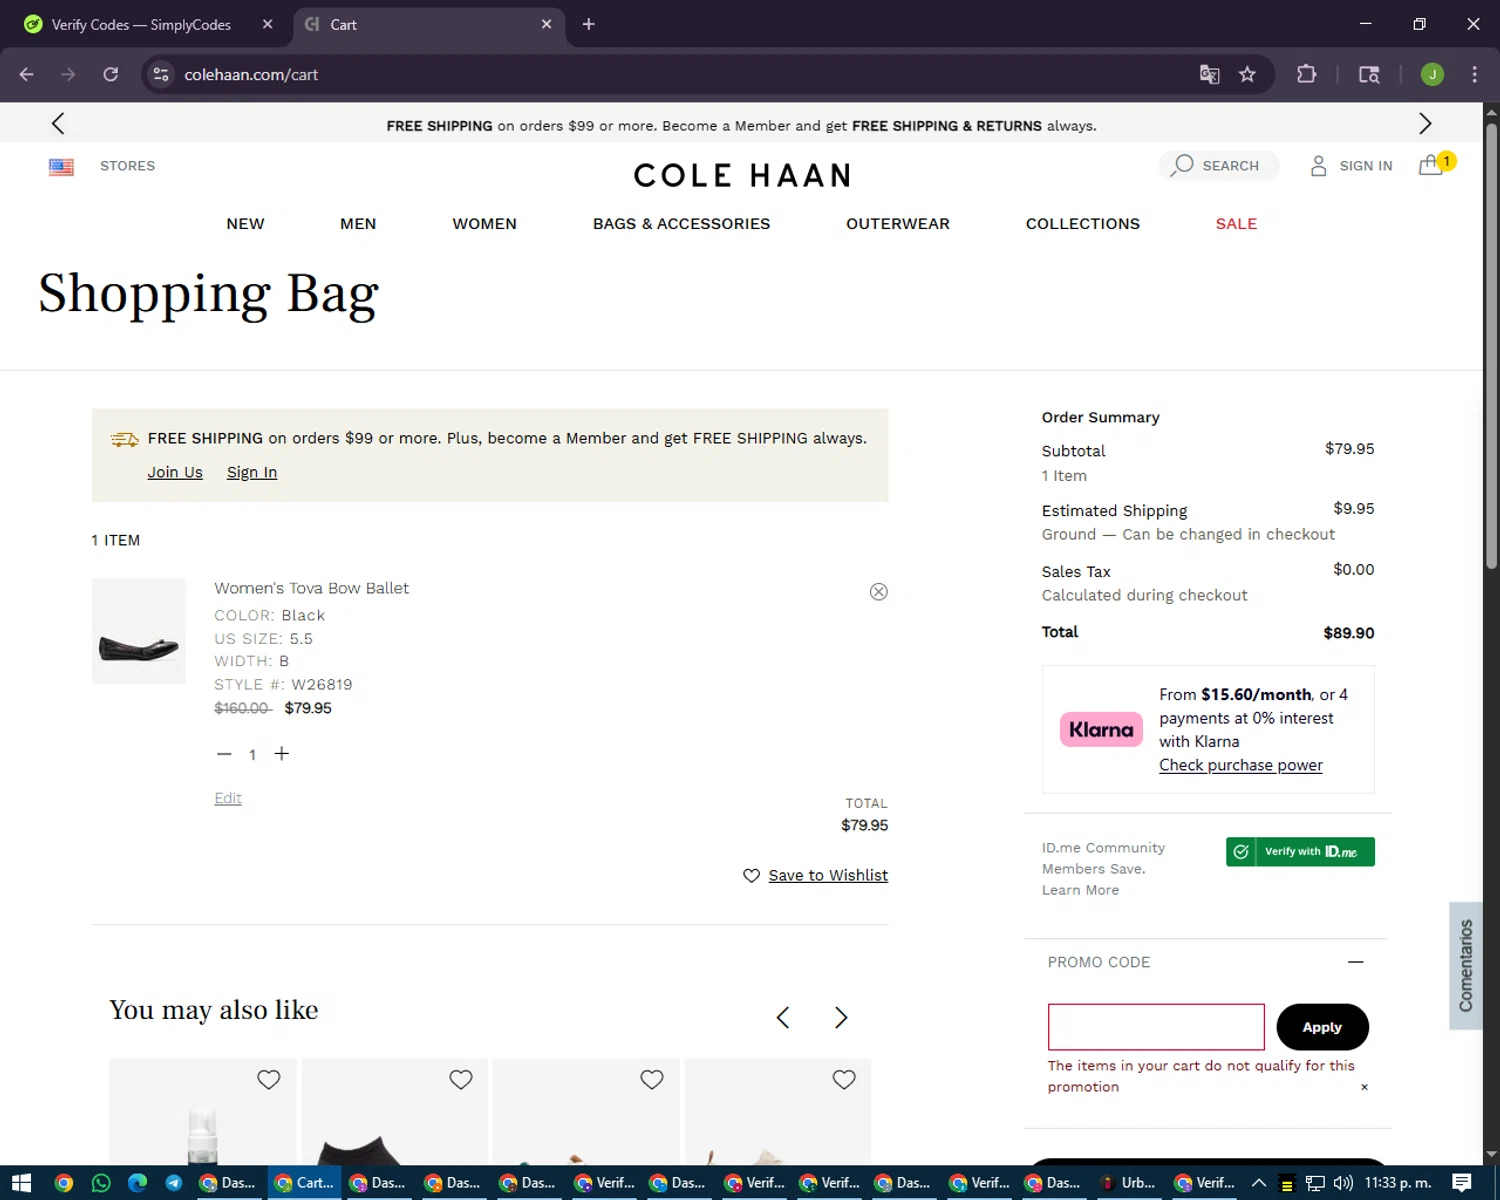Show next promo banner message
This screenshot has height=1200, width=1500.
click(x=1425, y=124)
